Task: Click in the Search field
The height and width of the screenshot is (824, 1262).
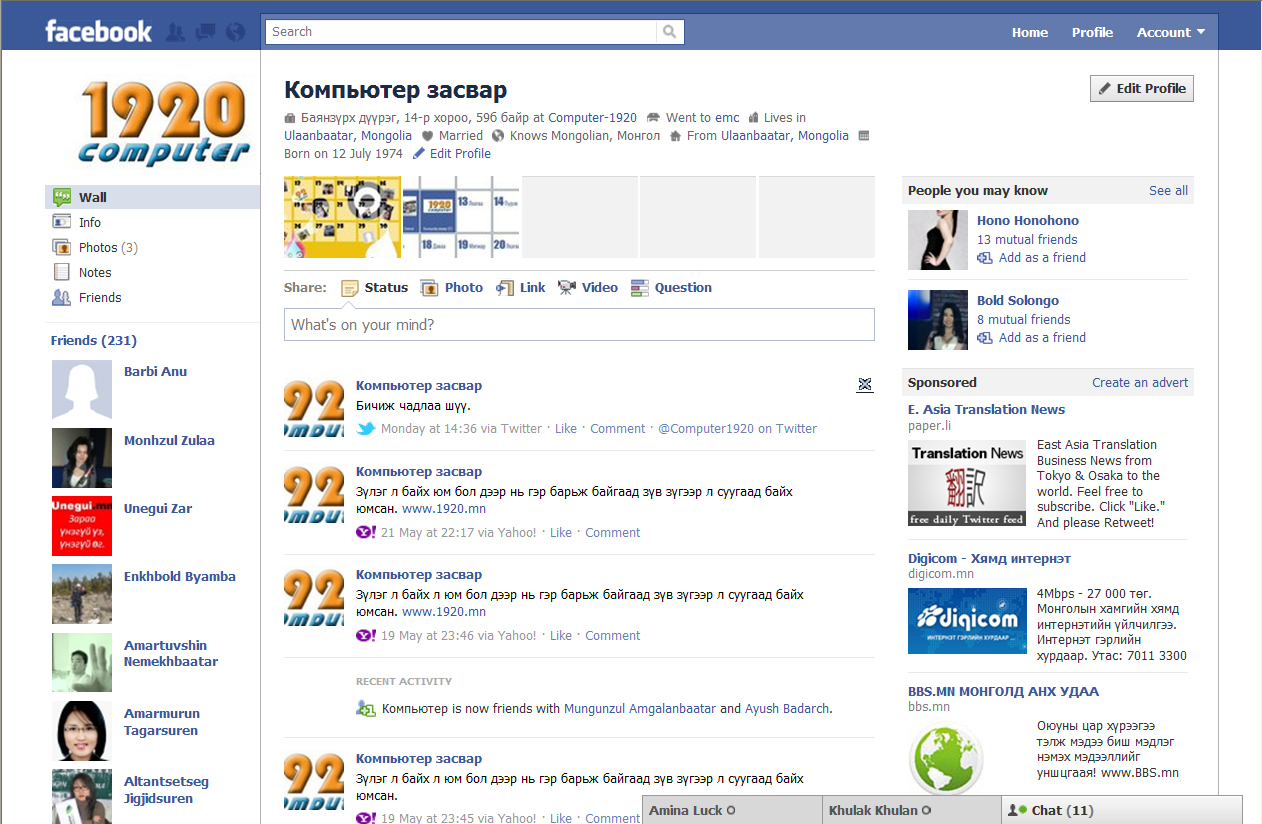Action: click(x=462, y=32)
